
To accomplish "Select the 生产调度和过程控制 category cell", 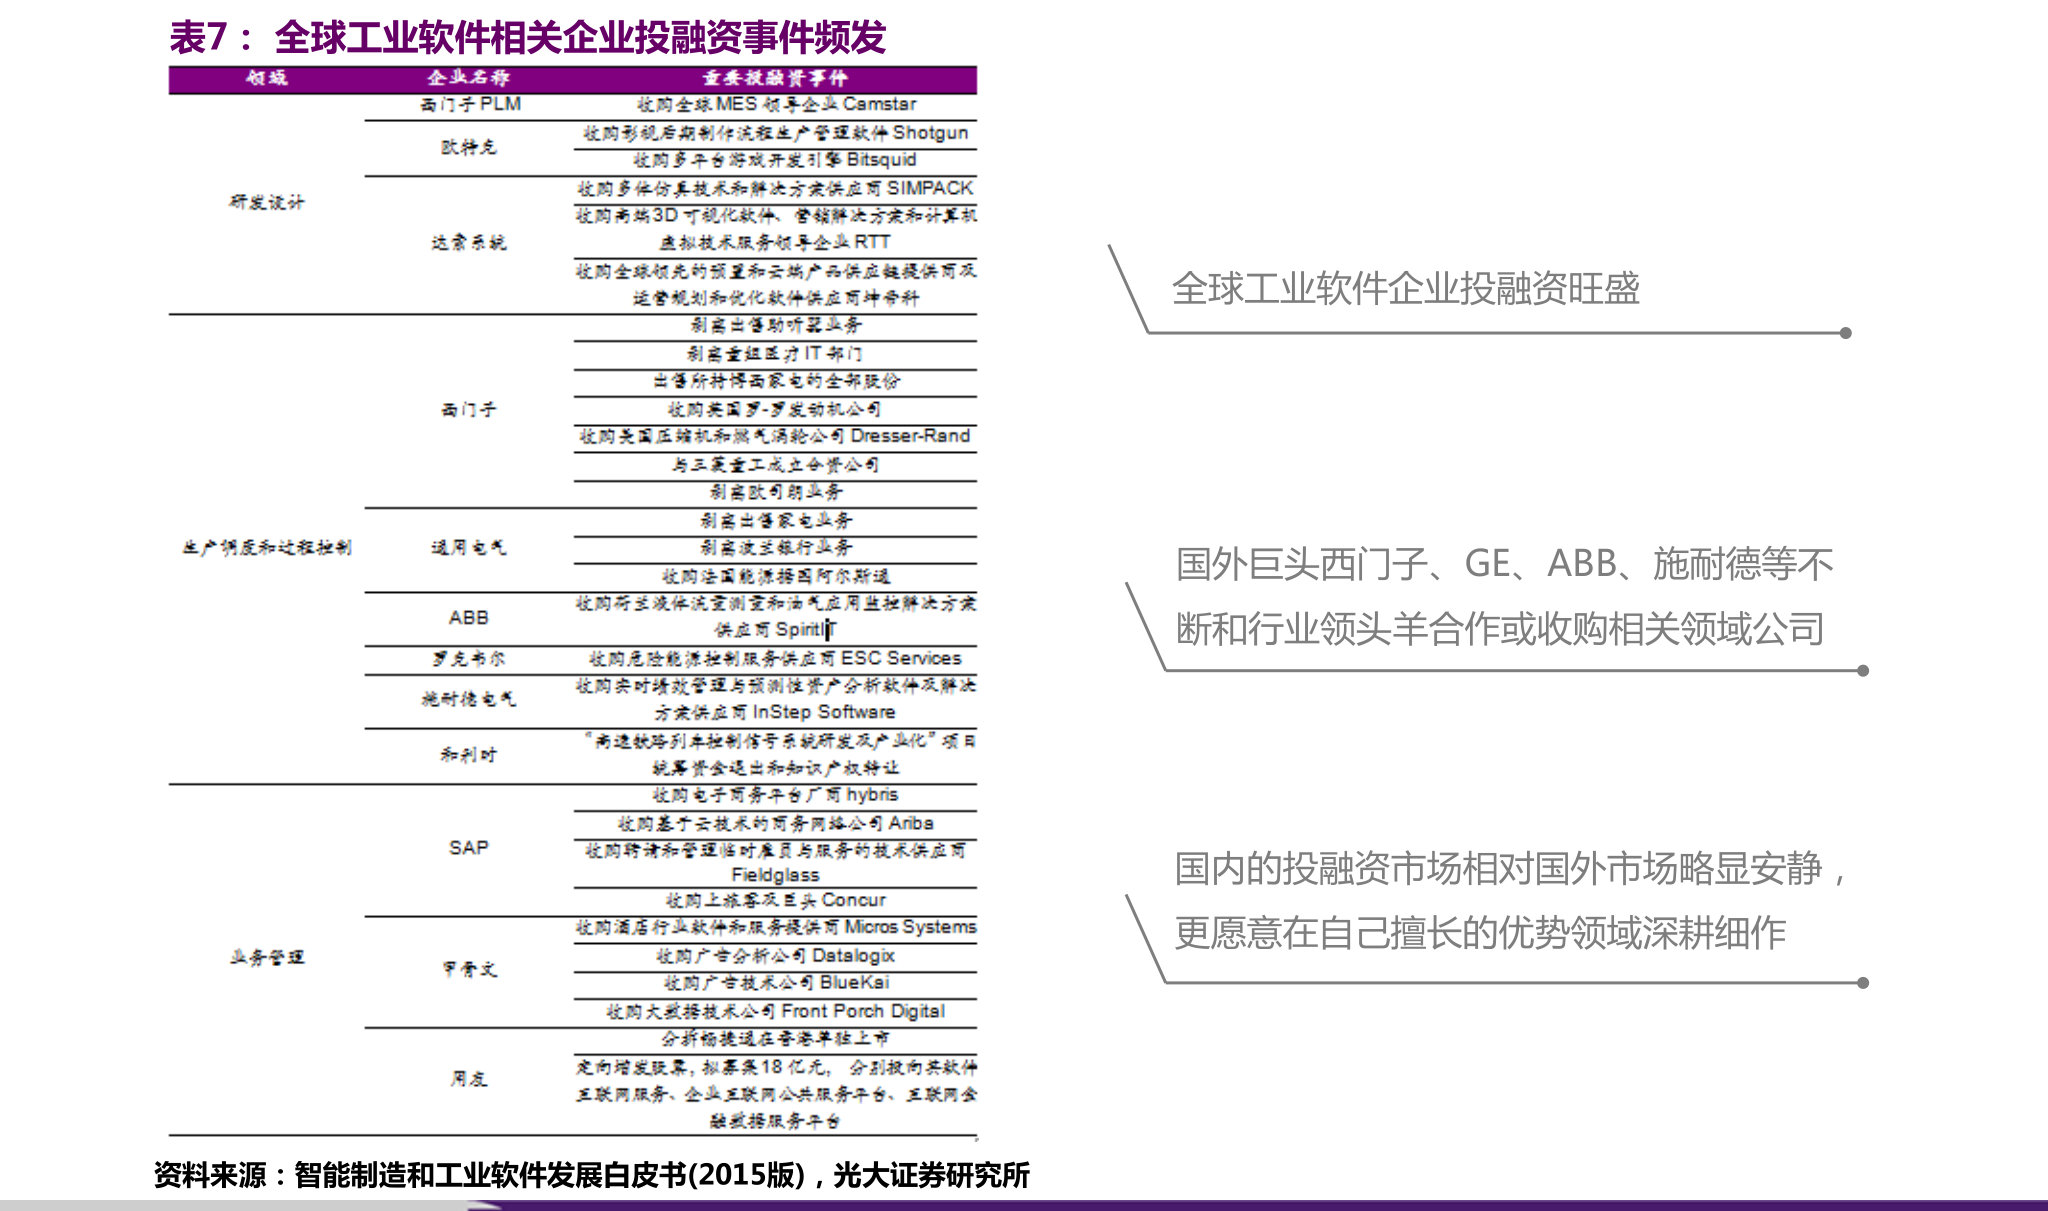I will tap(266, 547).
